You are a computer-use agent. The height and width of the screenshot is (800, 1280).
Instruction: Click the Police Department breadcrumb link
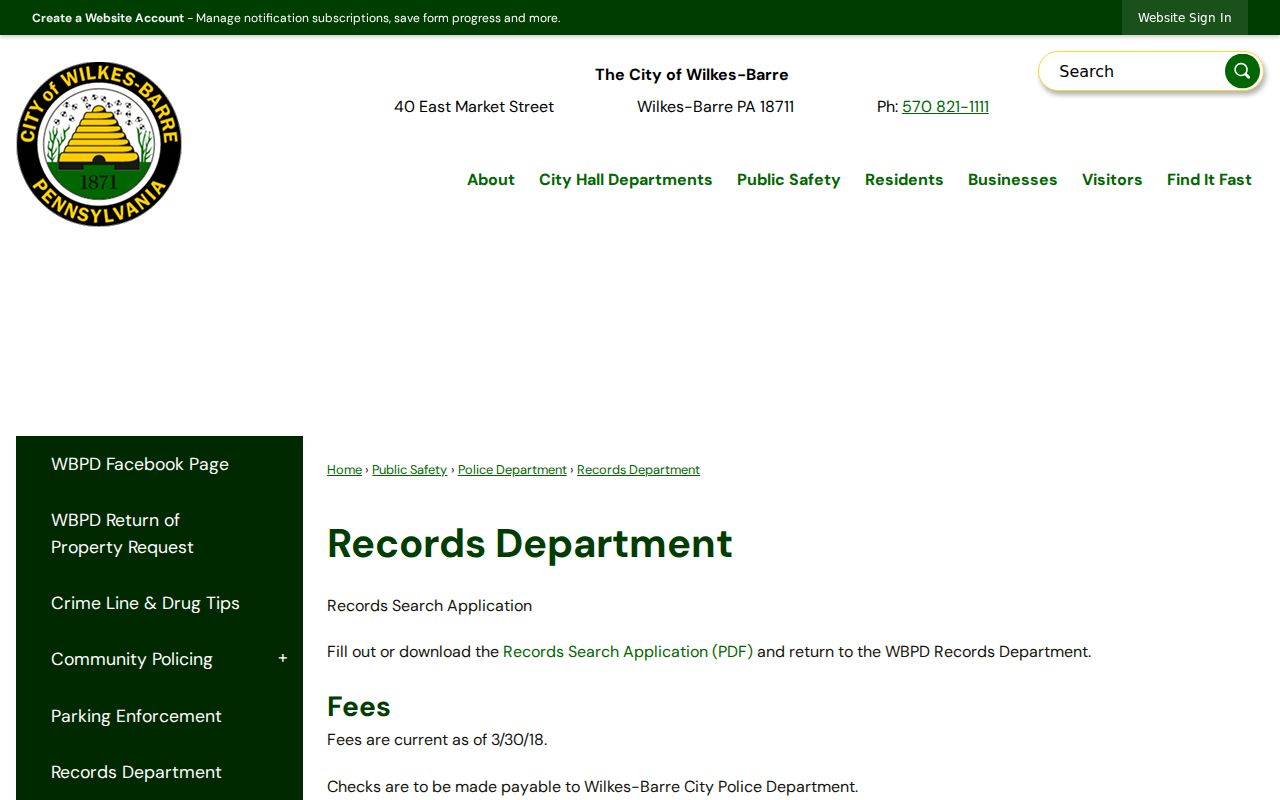click(512, 470)
